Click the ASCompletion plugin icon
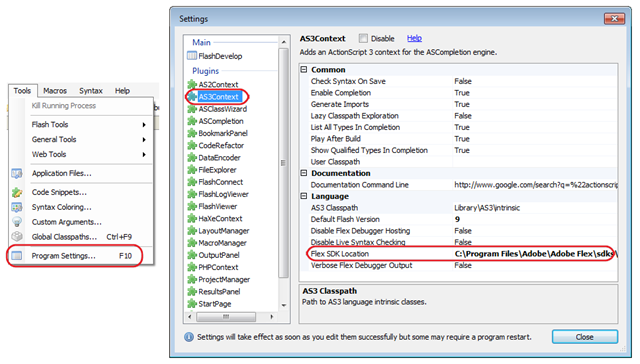 (x=192, y=121)
